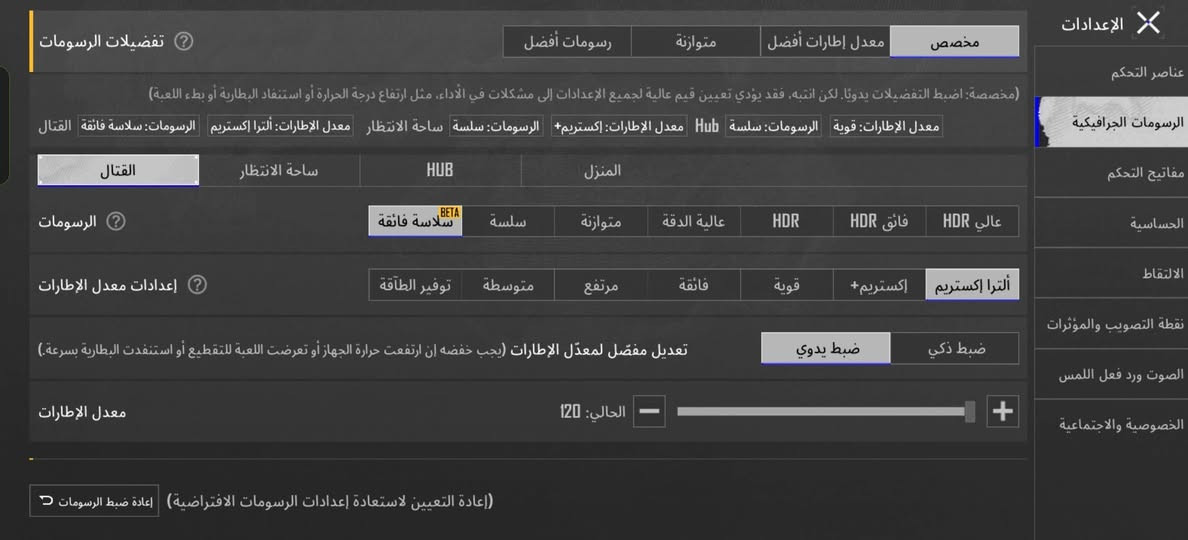
Task: Open help icon beside الرسومات quality row
Action: point(115,222)
